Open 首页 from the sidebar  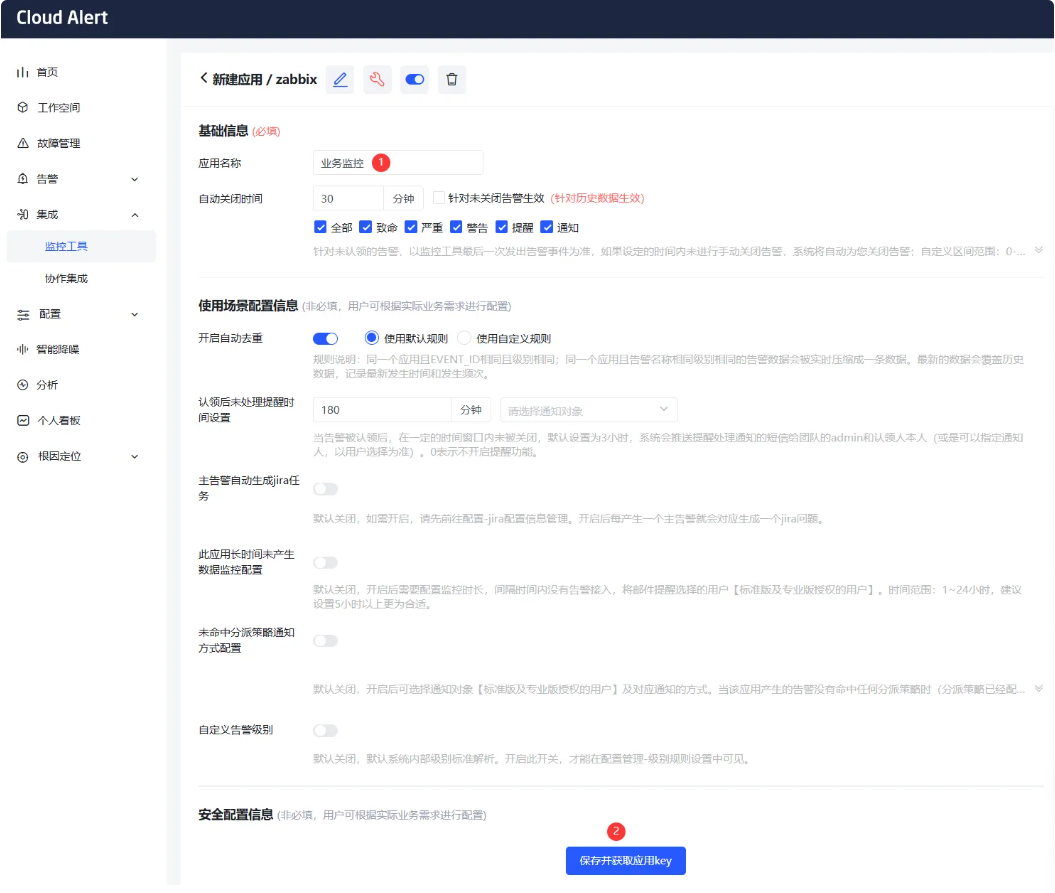(x=47, y=72)
